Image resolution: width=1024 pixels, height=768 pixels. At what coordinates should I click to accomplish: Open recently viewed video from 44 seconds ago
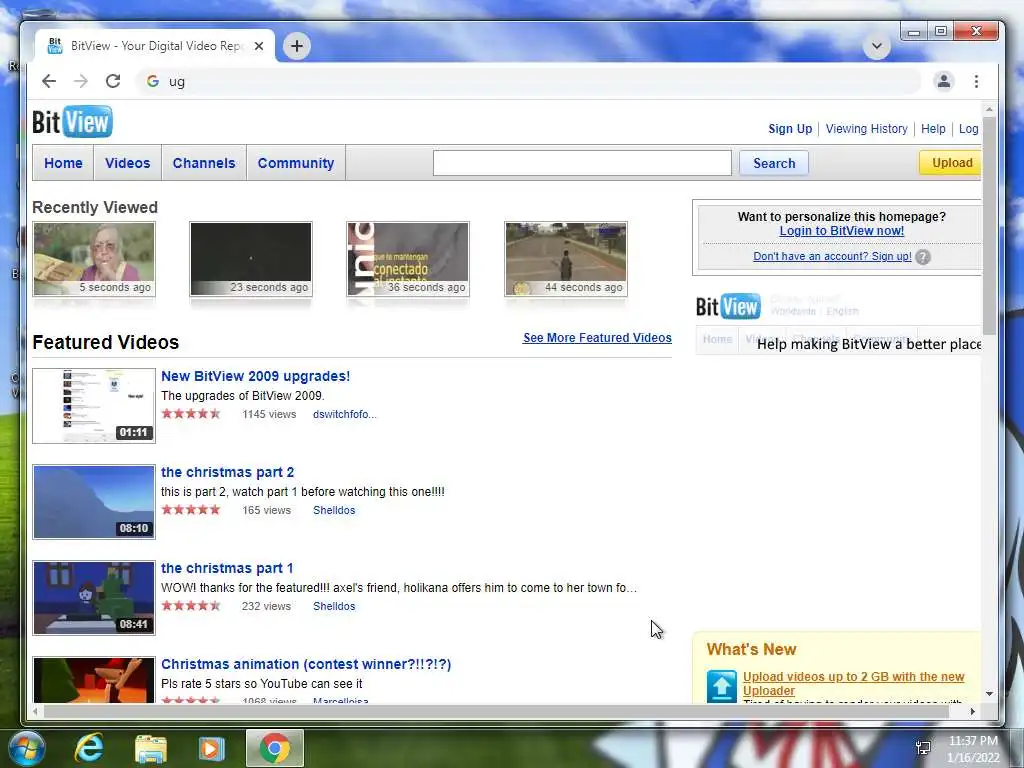pyautogui.click(x=566, y=259)
